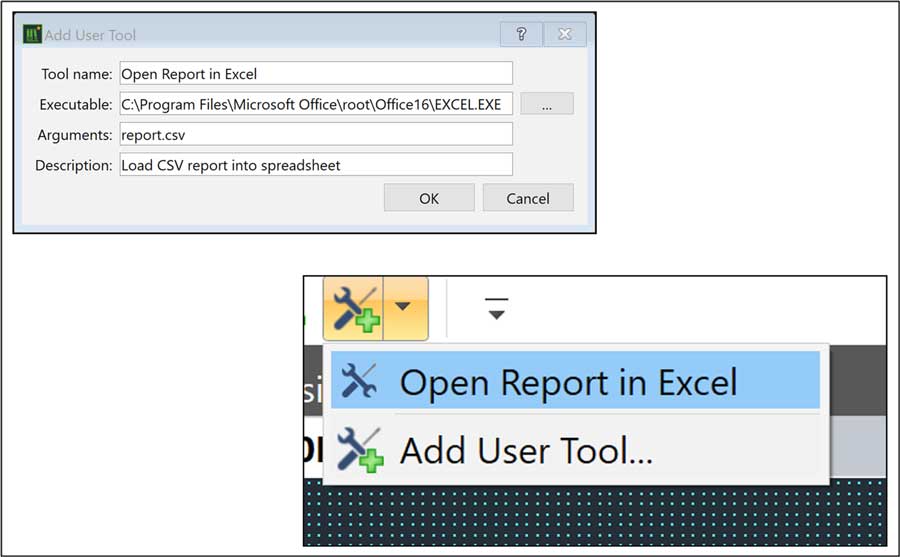Confirm the dialog with OK
This screenshot has height=557, width=900.
point(429,198)
